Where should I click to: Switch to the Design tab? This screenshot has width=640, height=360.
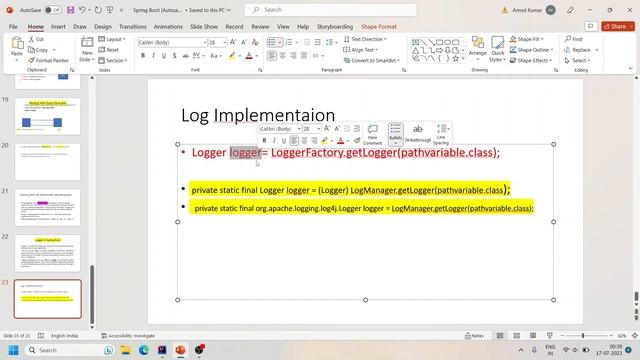[x=103, y=27]
